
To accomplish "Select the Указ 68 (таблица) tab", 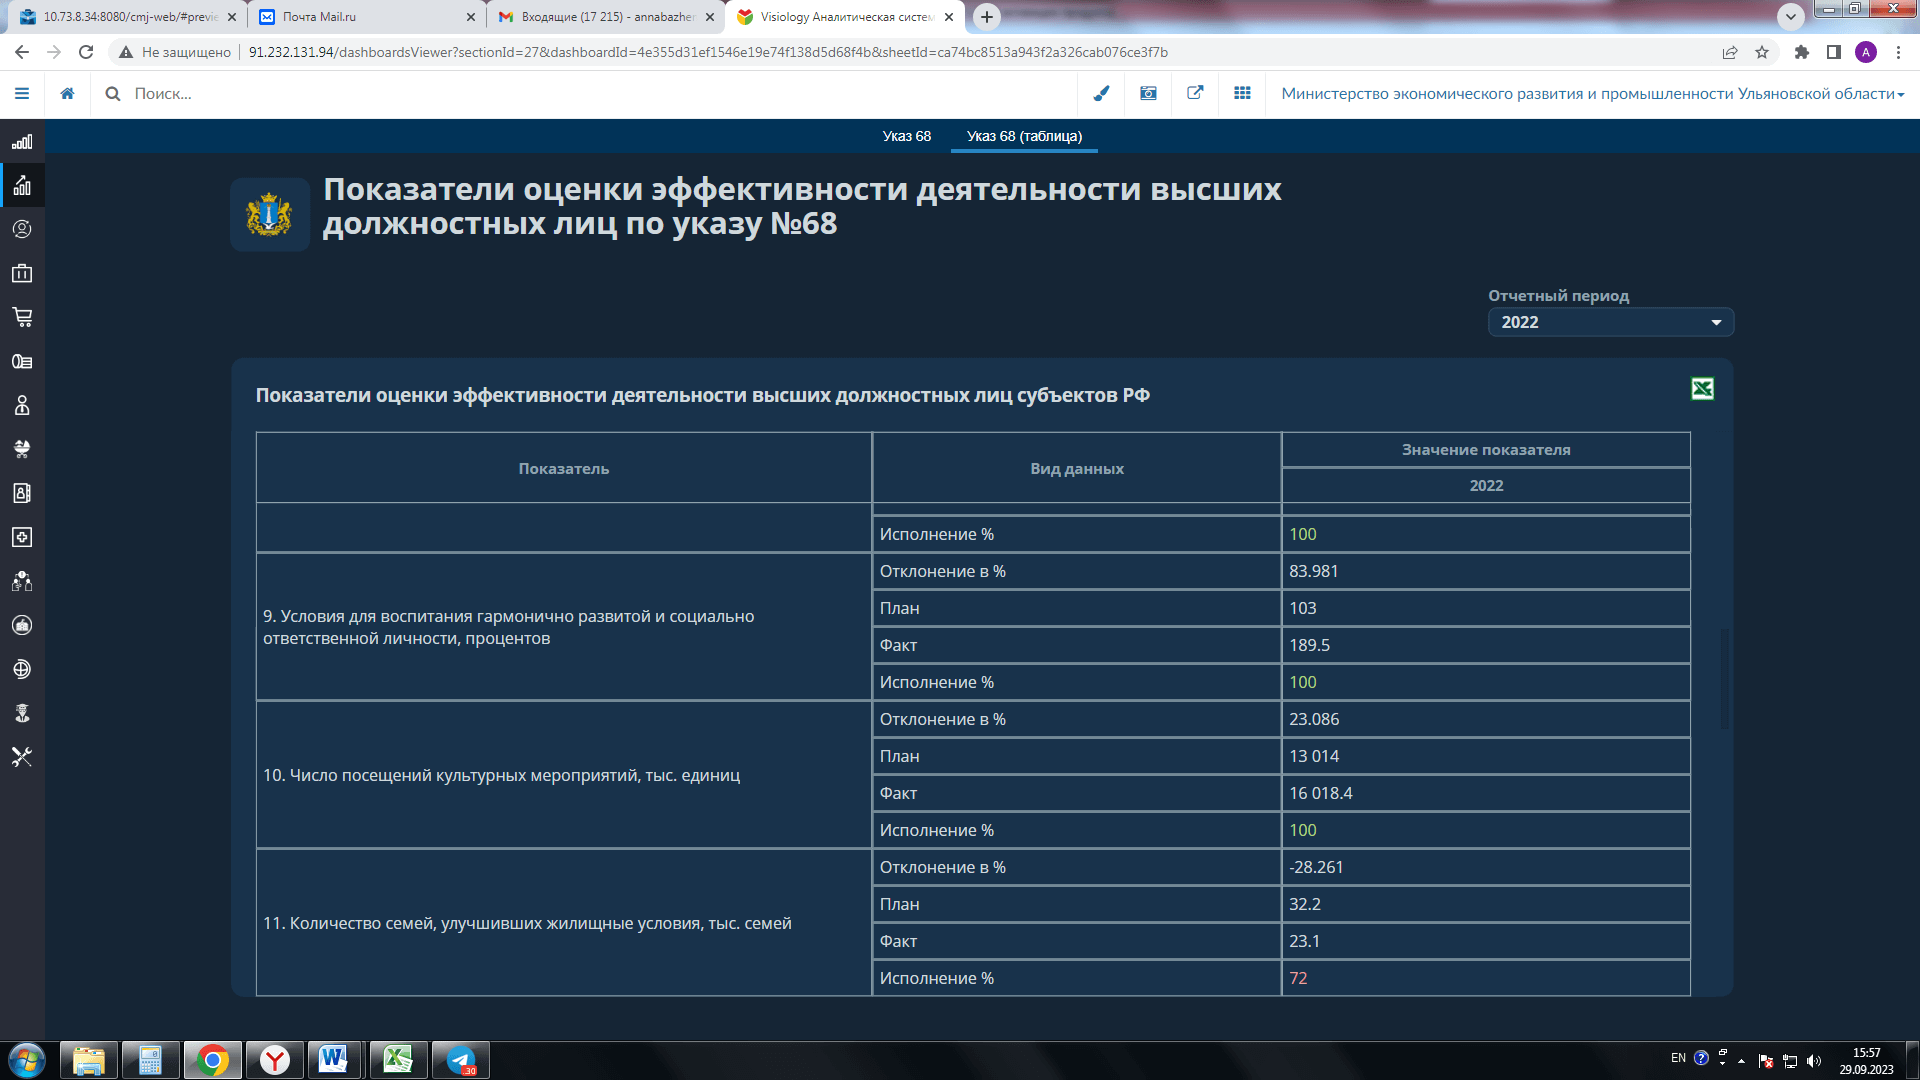I will [x=1024, y=136].
